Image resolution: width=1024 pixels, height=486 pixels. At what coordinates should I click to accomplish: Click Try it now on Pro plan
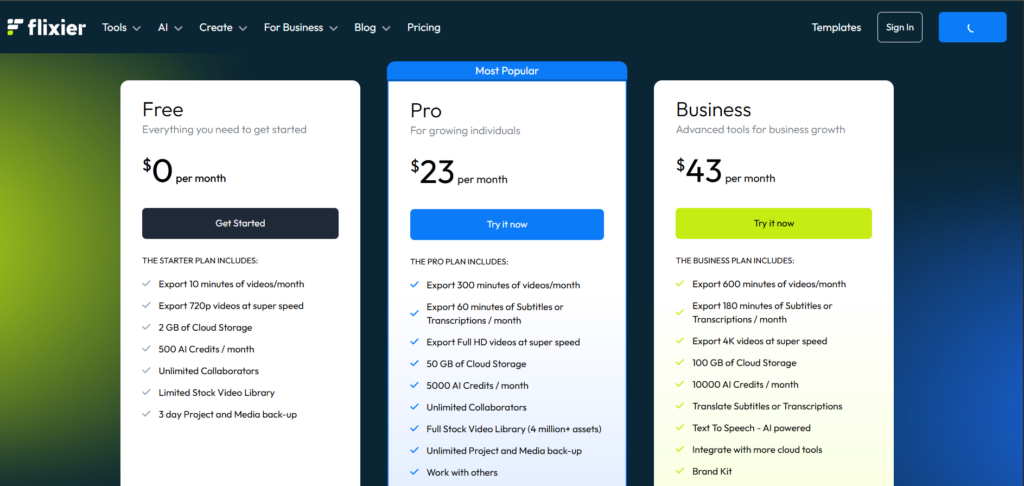coord(507,225)
